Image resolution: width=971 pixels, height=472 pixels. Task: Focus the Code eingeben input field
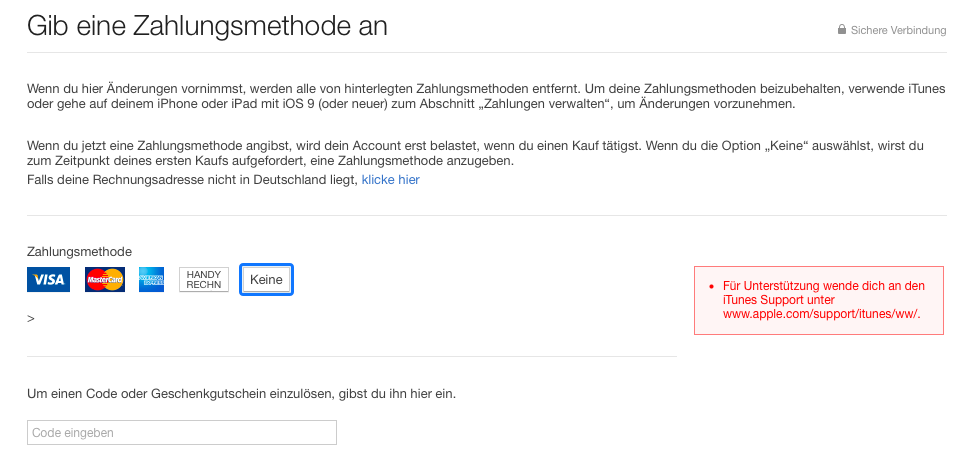182,433
